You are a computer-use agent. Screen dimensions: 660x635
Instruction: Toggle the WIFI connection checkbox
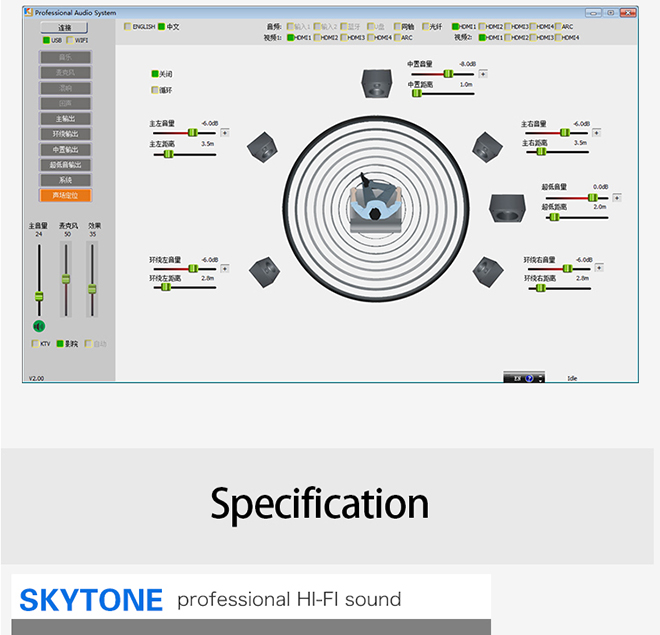pos(71,40)
